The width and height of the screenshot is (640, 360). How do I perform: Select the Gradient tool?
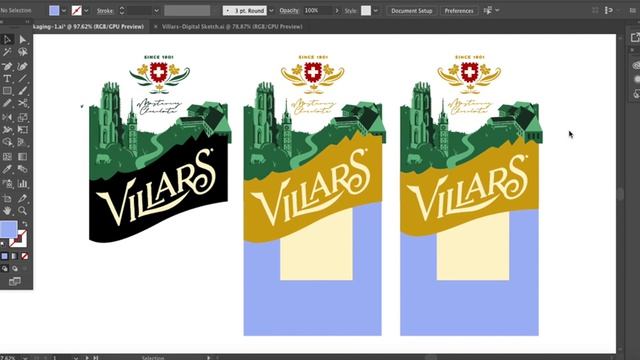pyautogui.click(x=22, y=156)
